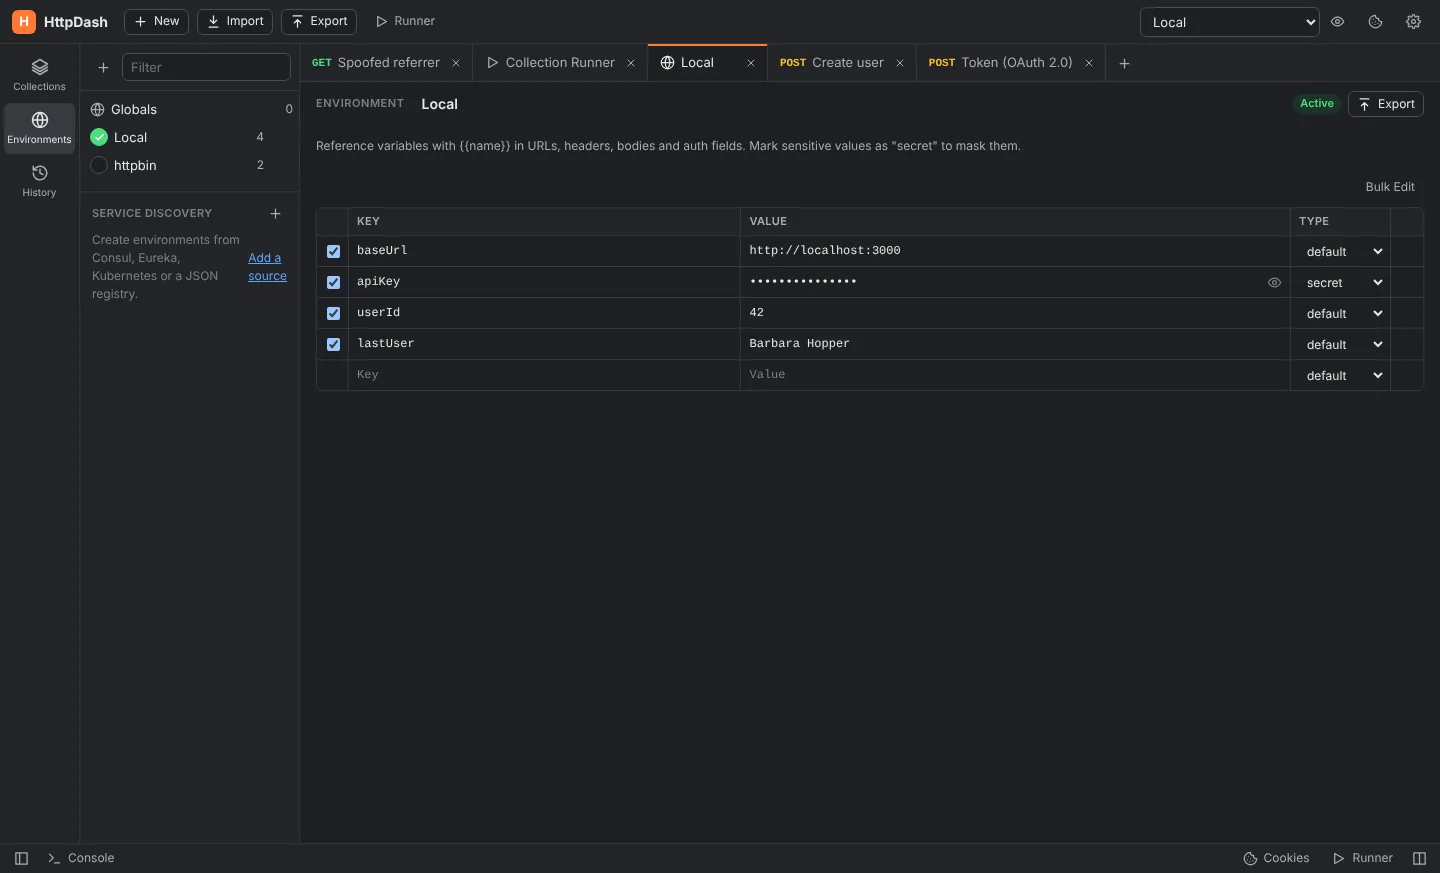This screenshot has height=873, width=1440.
Task: Click the green active check on Local
Action: pos(99,137)
